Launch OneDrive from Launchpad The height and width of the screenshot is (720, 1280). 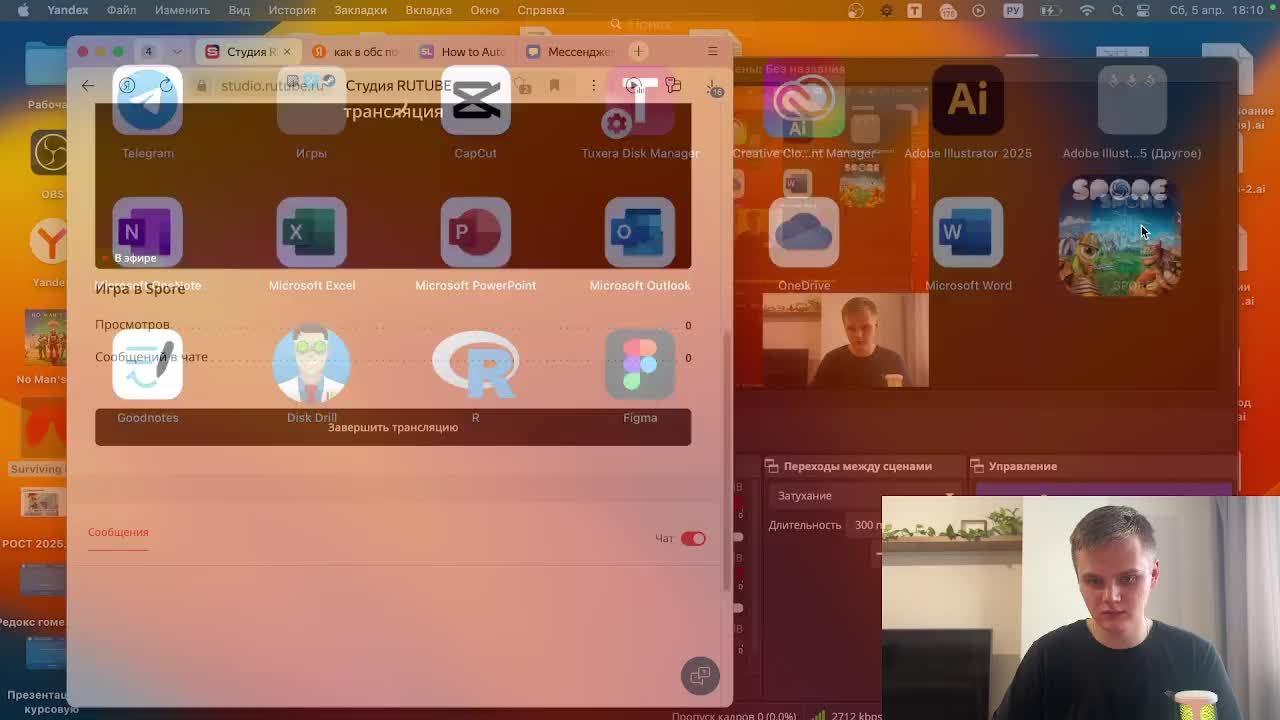(804, 232)
